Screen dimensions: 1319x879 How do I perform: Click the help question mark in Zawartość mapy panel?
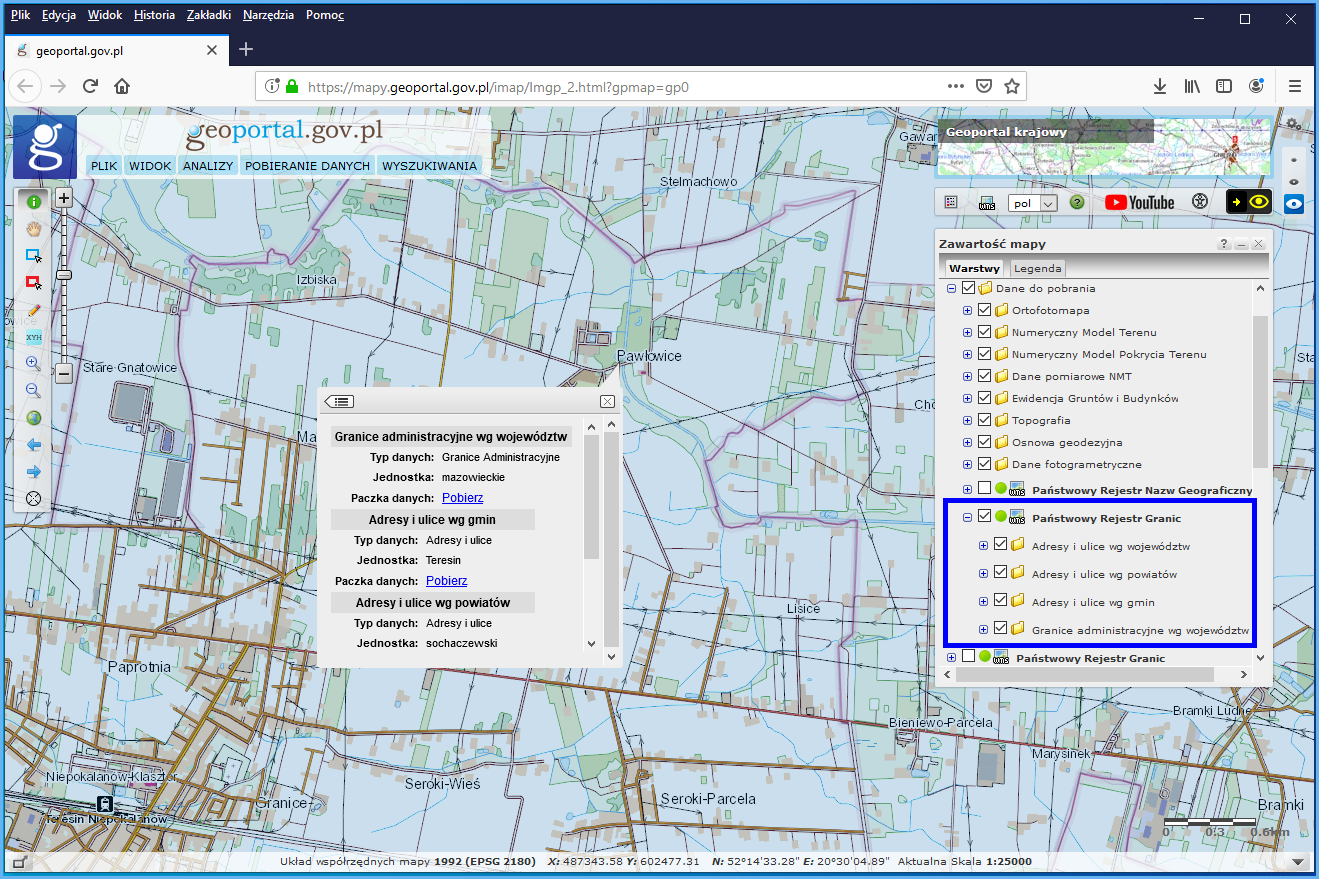click(x=1224, y=244)
